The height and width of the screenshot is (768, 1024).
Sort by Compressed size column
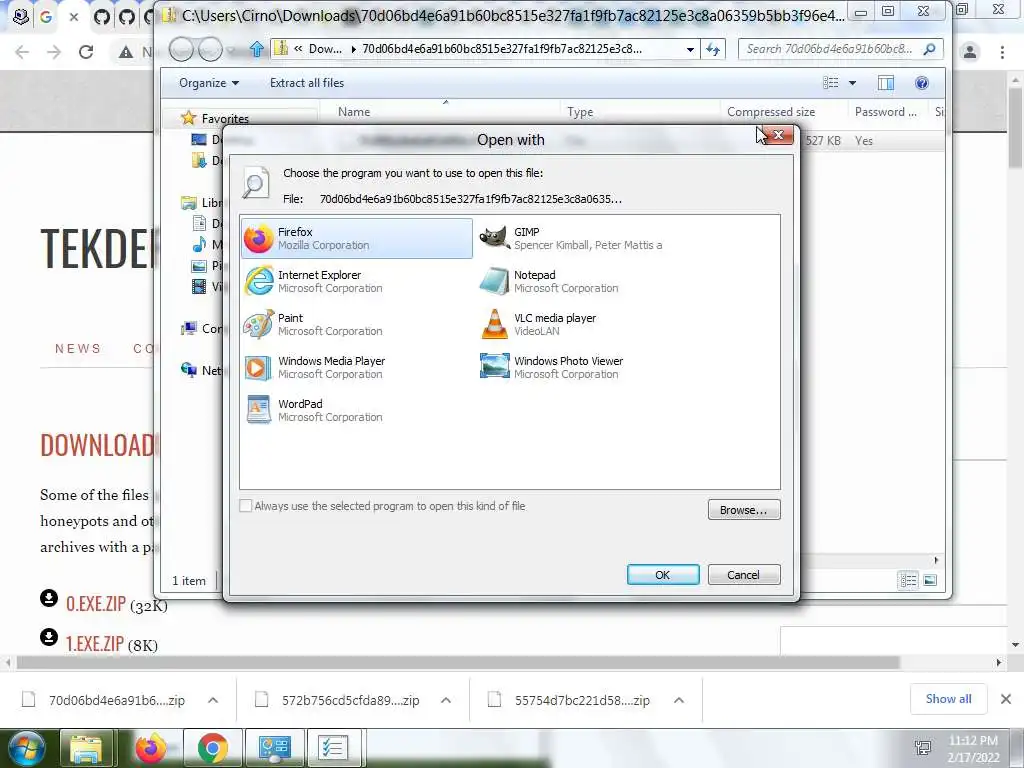pos(771,112)
